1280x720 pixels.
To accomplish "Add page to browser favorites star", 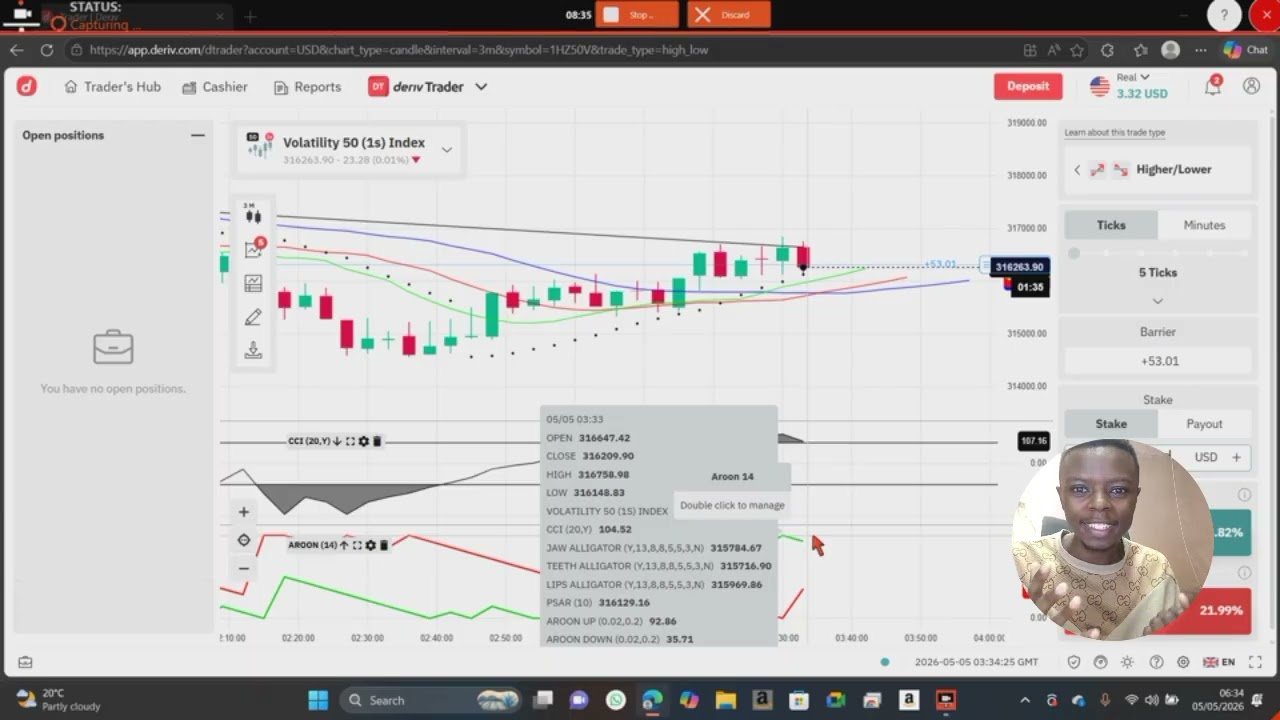I will tap(1077, 50).
